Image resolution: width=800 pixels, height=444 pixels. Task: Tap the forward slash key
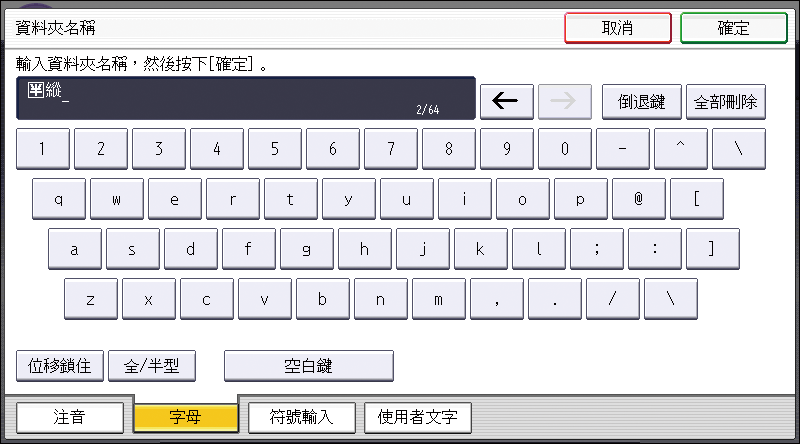(612, 299)
